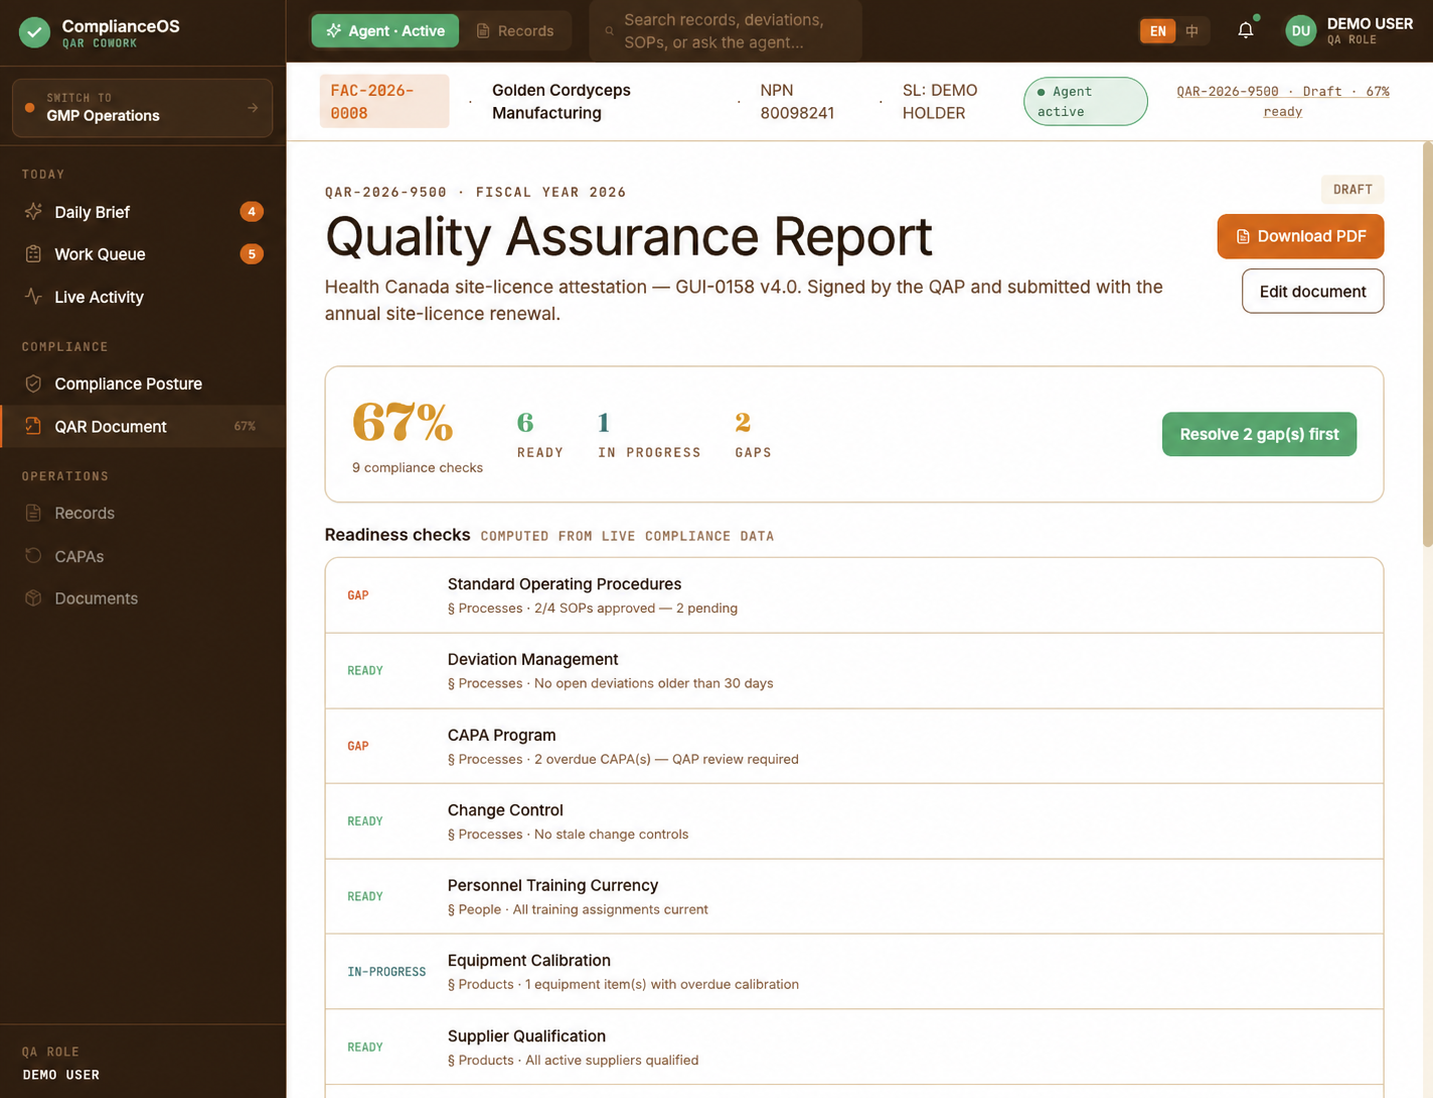Open CAPAs in sidebar
1433x1098 pixels.
point(143,556)
